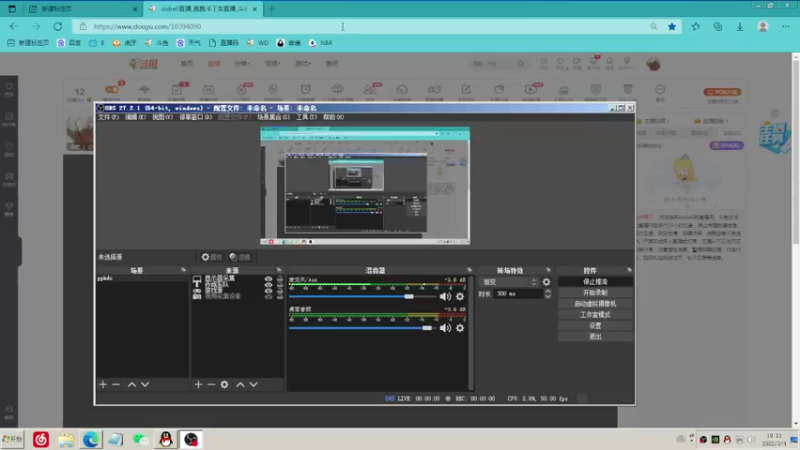Open OBS 设置 settings
The width and height of the screenshot is (800, 450).
tap(595, 326)
